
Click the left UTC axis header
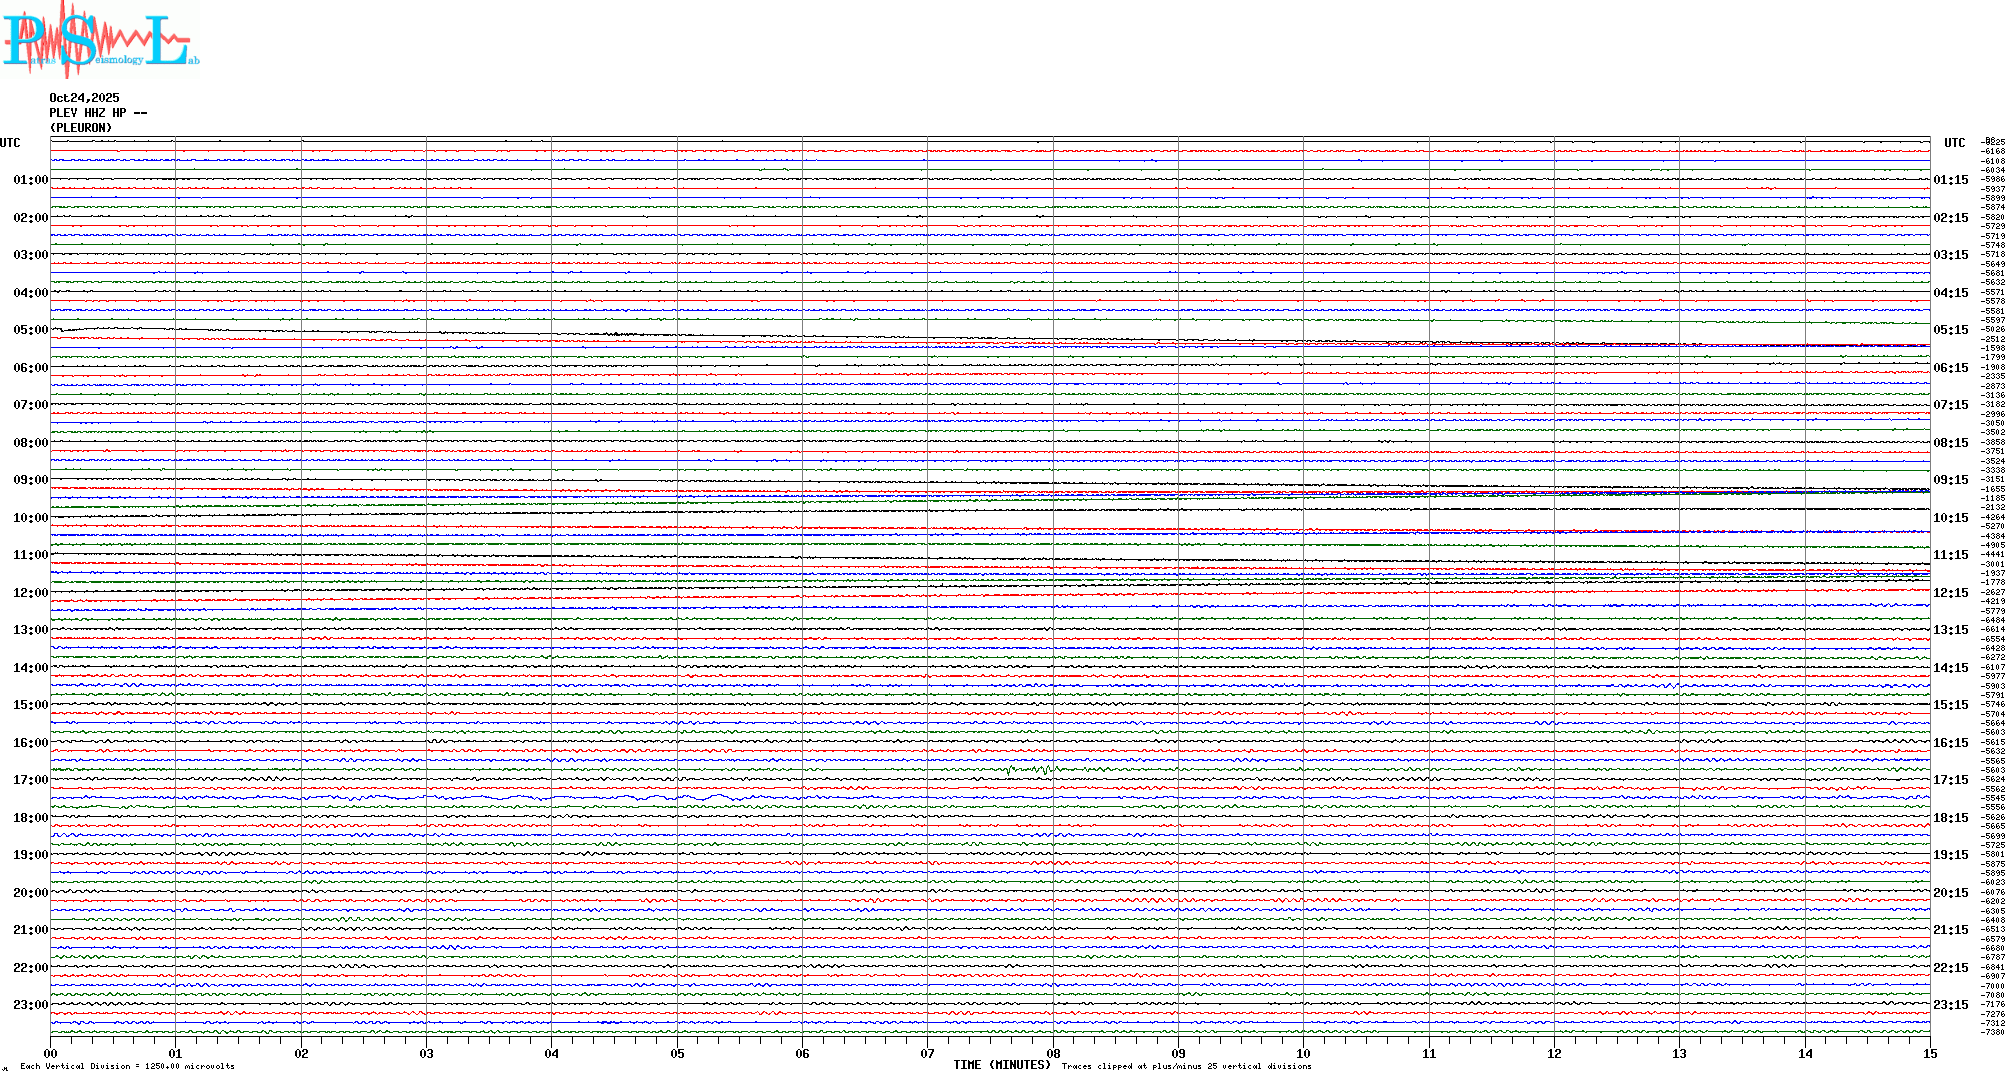click(10, 143)
